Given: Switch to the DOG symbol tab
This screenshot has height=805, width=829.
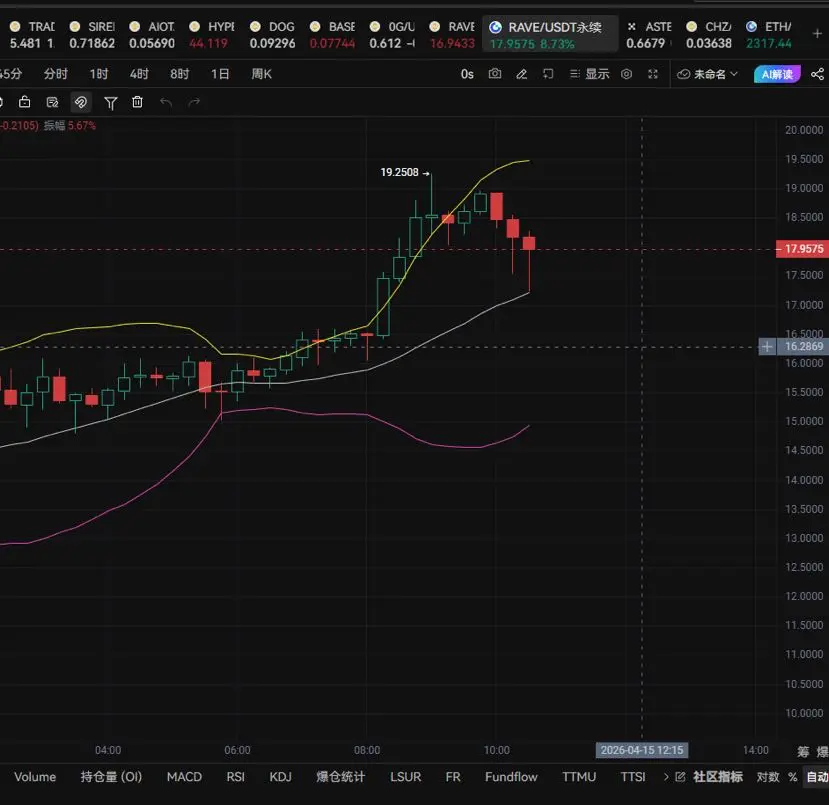Looking at the screenshot, I should tap(272, 34).
